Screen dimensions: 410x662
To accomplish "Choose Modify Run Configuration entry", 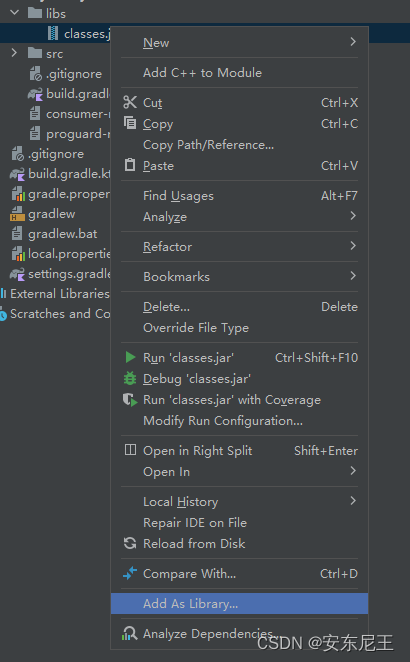I will [x=239, y=421].
